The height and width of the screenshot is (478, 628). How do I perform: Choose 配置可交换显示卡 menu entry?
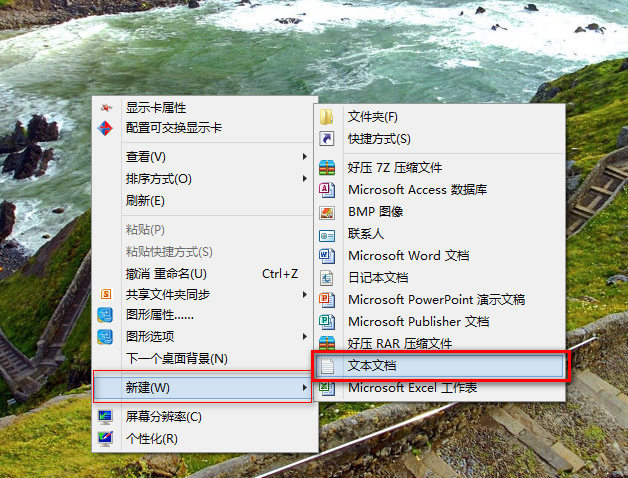coord(204,128)
